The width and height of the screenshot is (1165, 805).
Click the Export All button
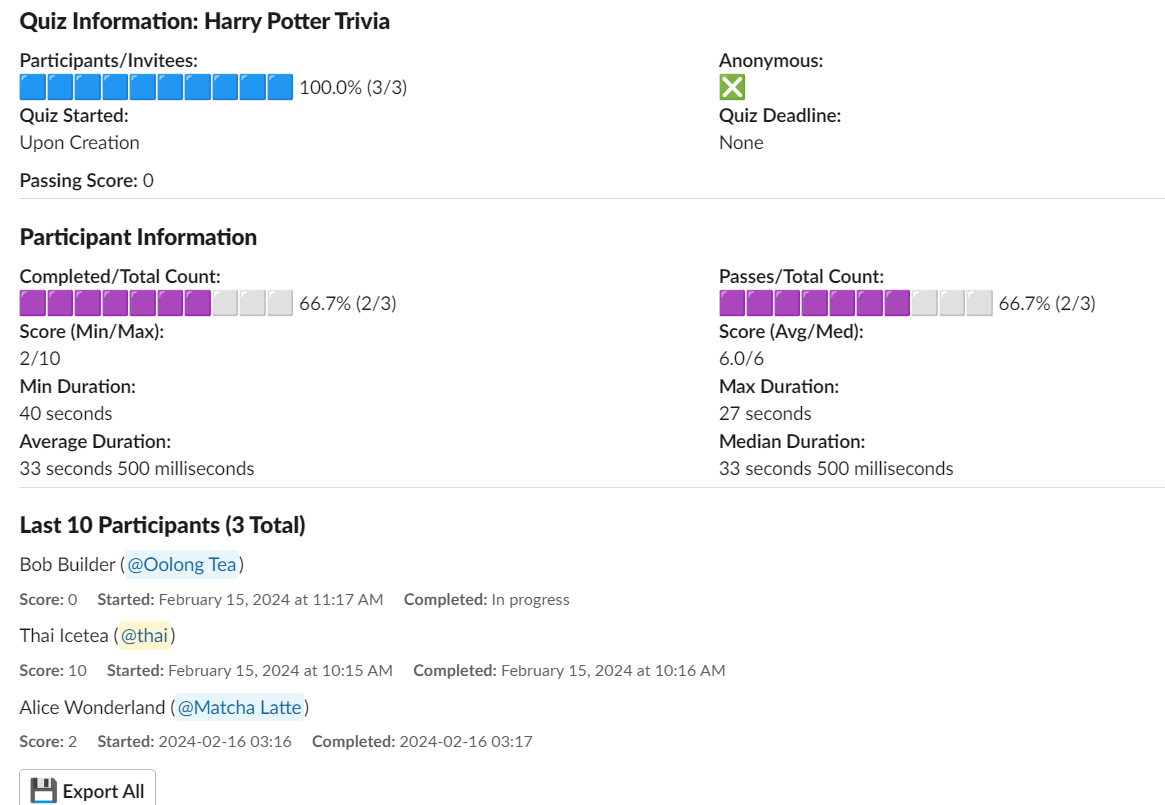tap(88, 791)
